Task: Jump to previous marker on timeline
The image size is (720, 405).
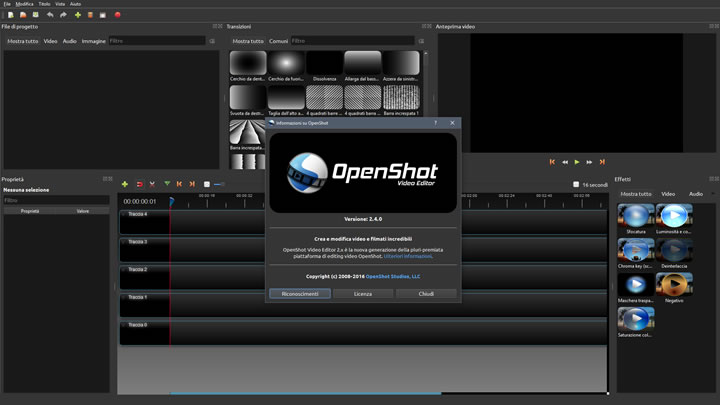Action: coord(179,184)
